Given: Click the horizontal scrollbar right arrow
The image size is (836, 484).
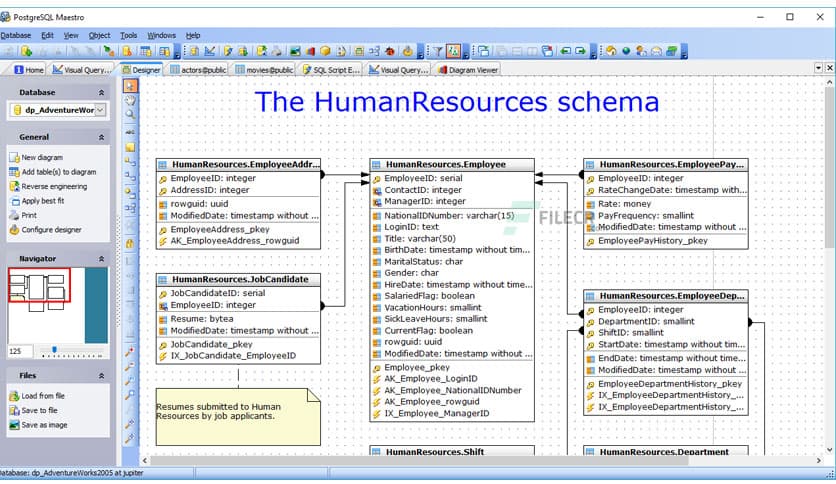Looking at the screenshot, I should point(819,461).
